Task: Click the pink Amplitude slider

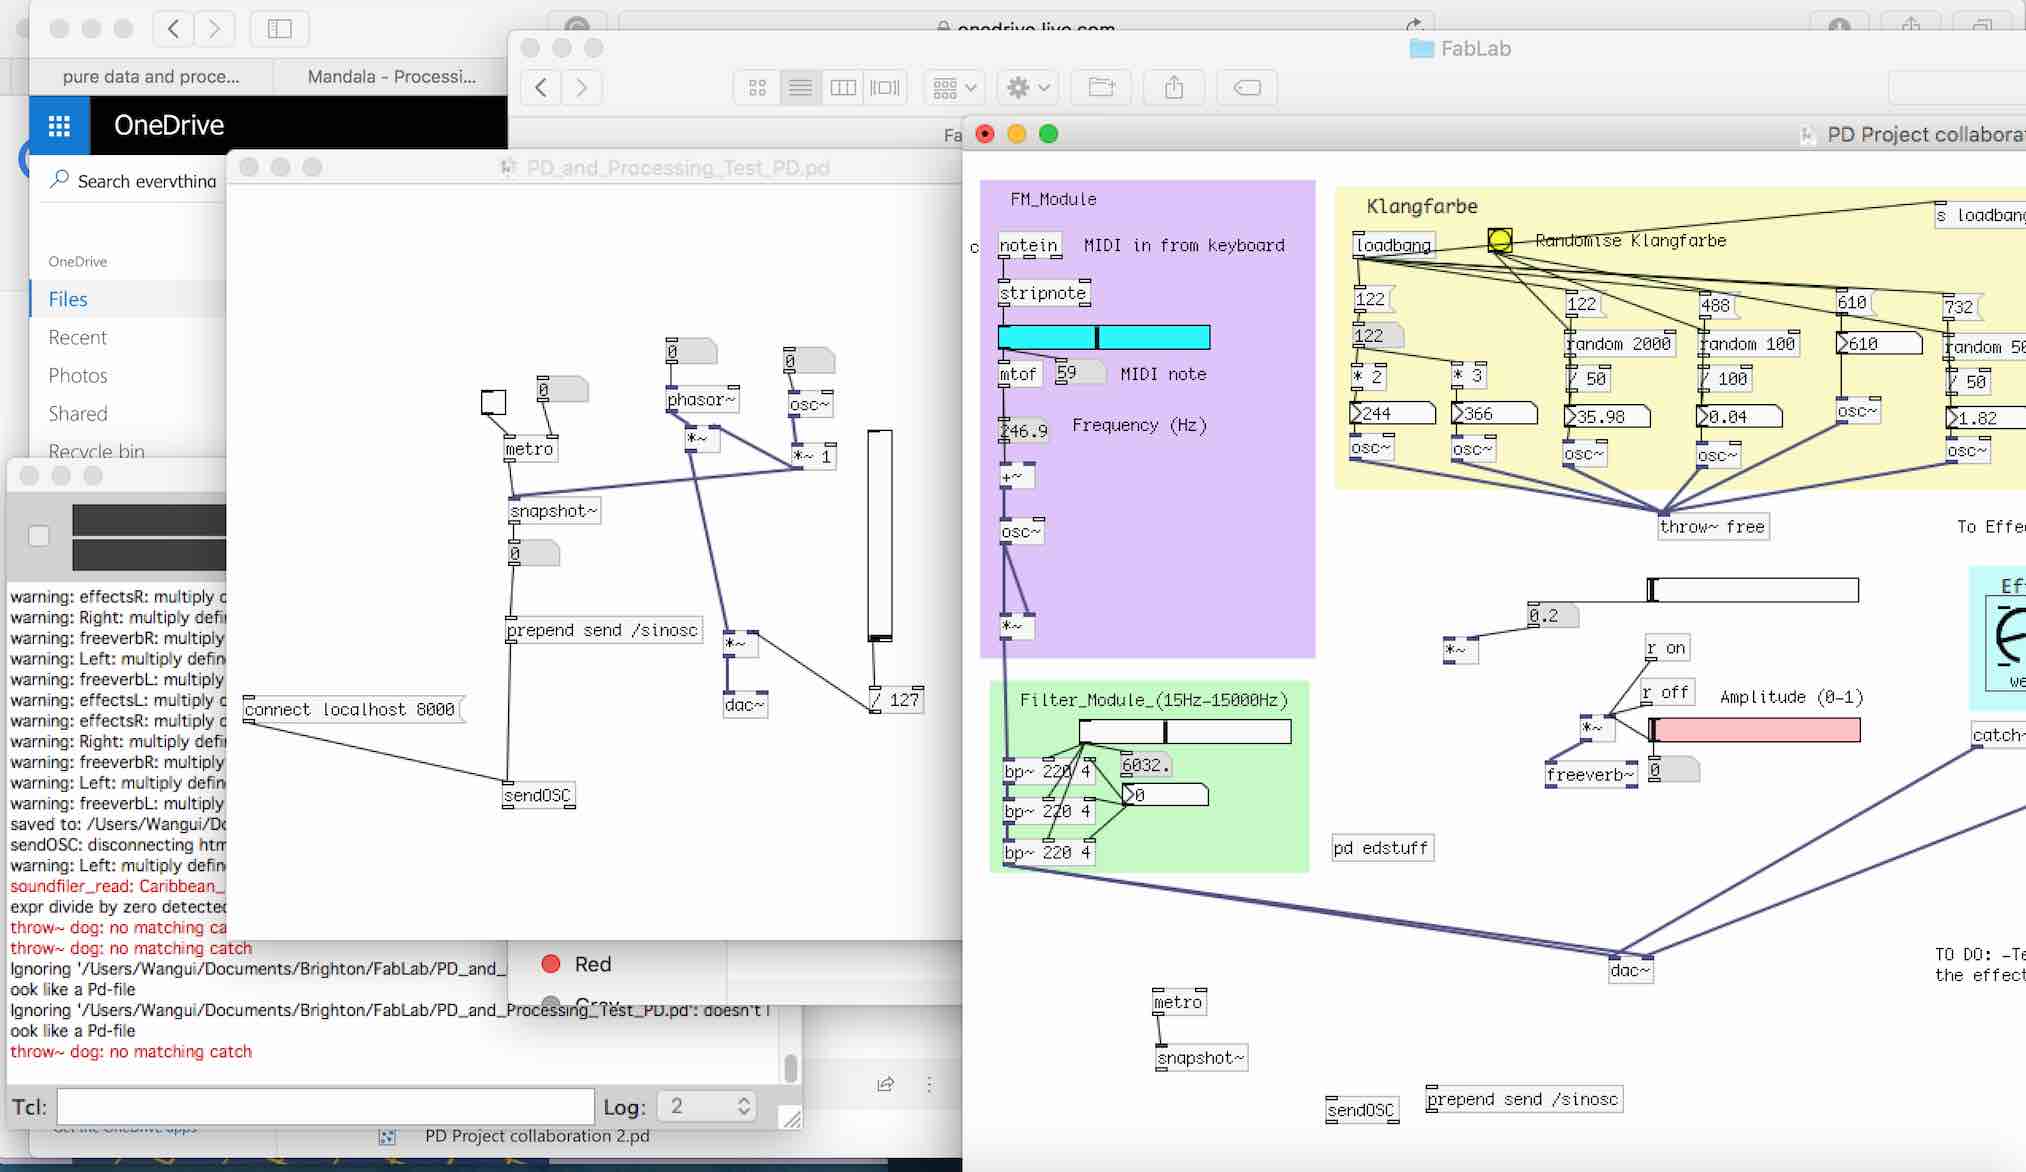Action: pos(1755,731)
